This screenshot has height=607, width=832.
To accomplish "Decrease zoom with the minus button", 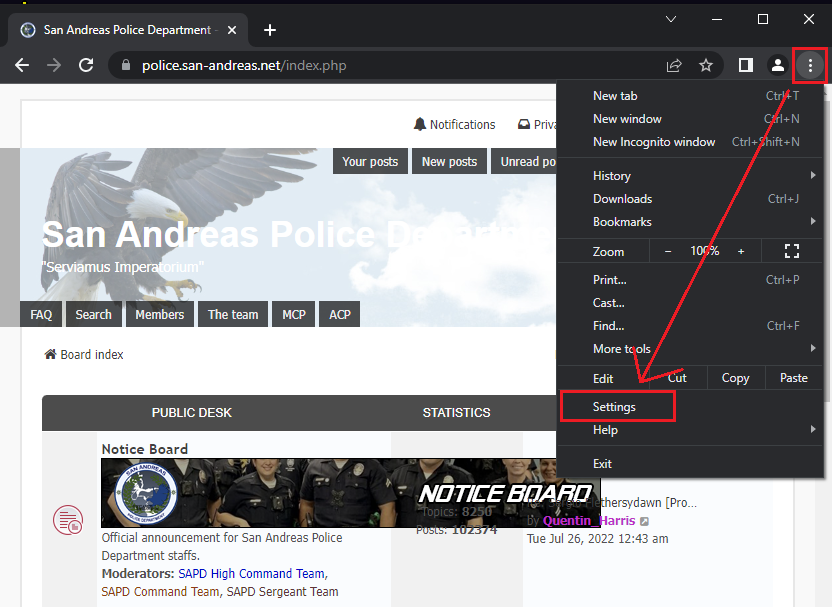I will pos(668,251).
